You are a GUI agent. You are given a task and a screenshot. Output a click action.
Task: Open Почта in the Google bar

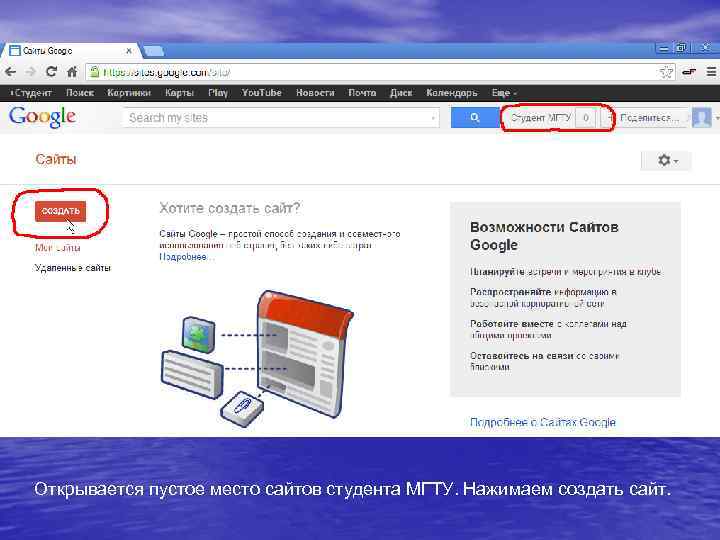point(362,93)
